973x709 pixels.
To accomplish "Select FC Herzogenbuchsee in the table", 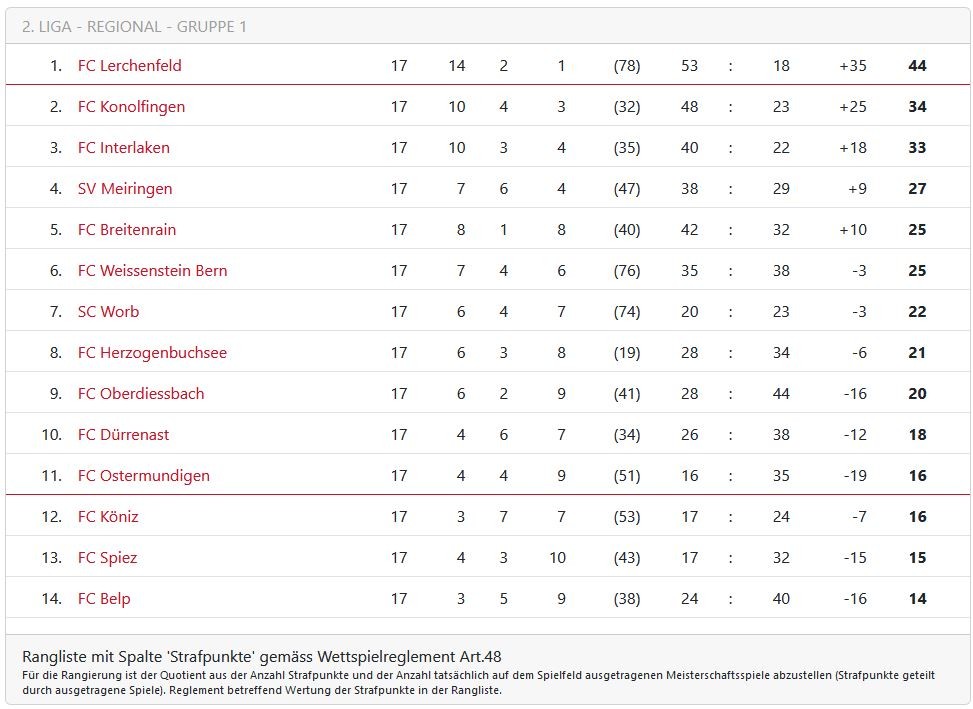I will point(152,353).
